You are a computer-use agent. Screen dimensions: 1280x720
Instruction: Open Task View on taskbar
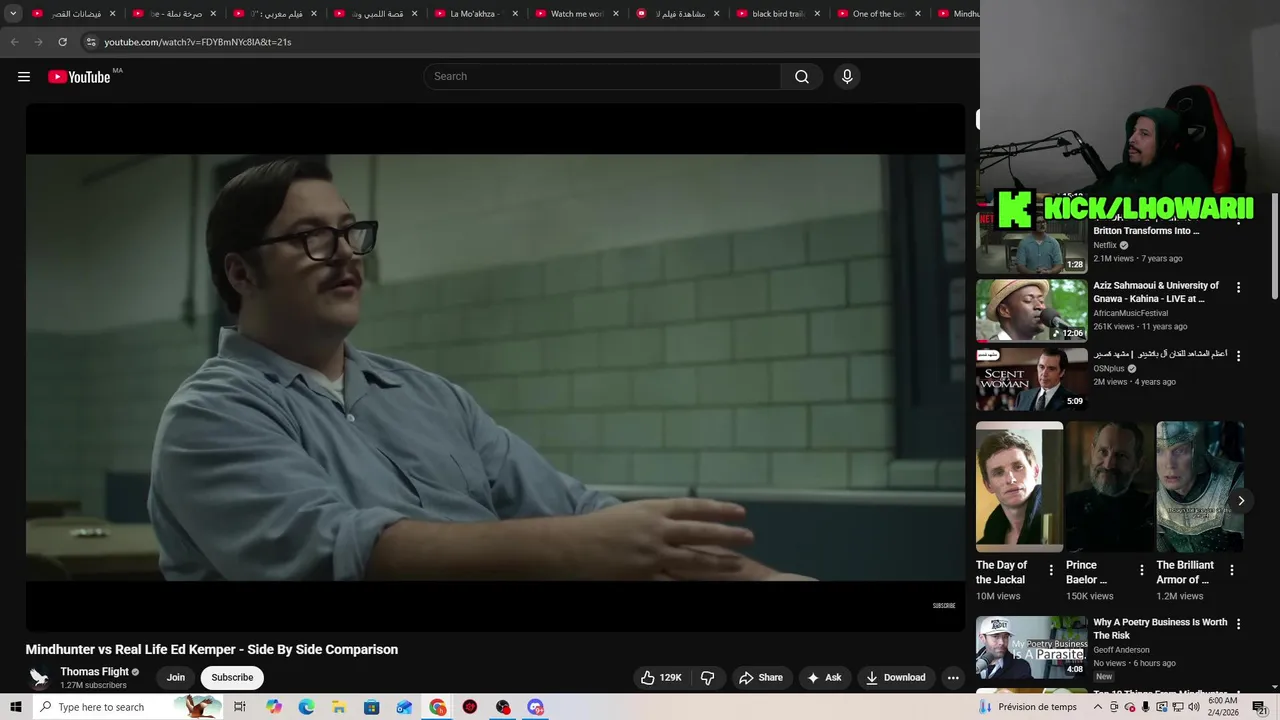point(240,707)
